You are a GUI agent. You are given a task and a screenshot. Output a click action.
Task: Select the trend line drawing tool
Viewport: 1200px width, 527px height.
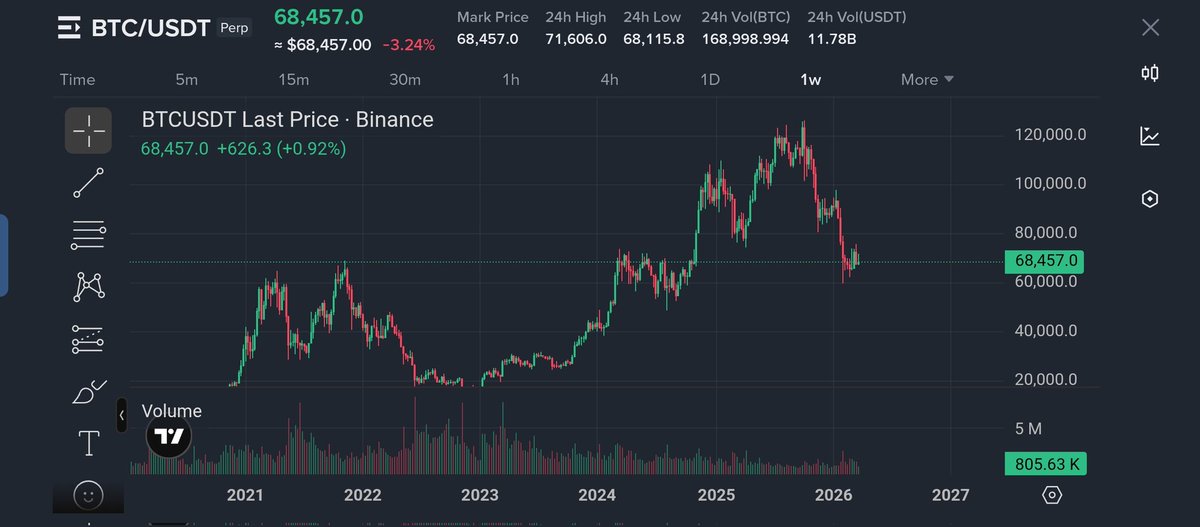point(88,183)
